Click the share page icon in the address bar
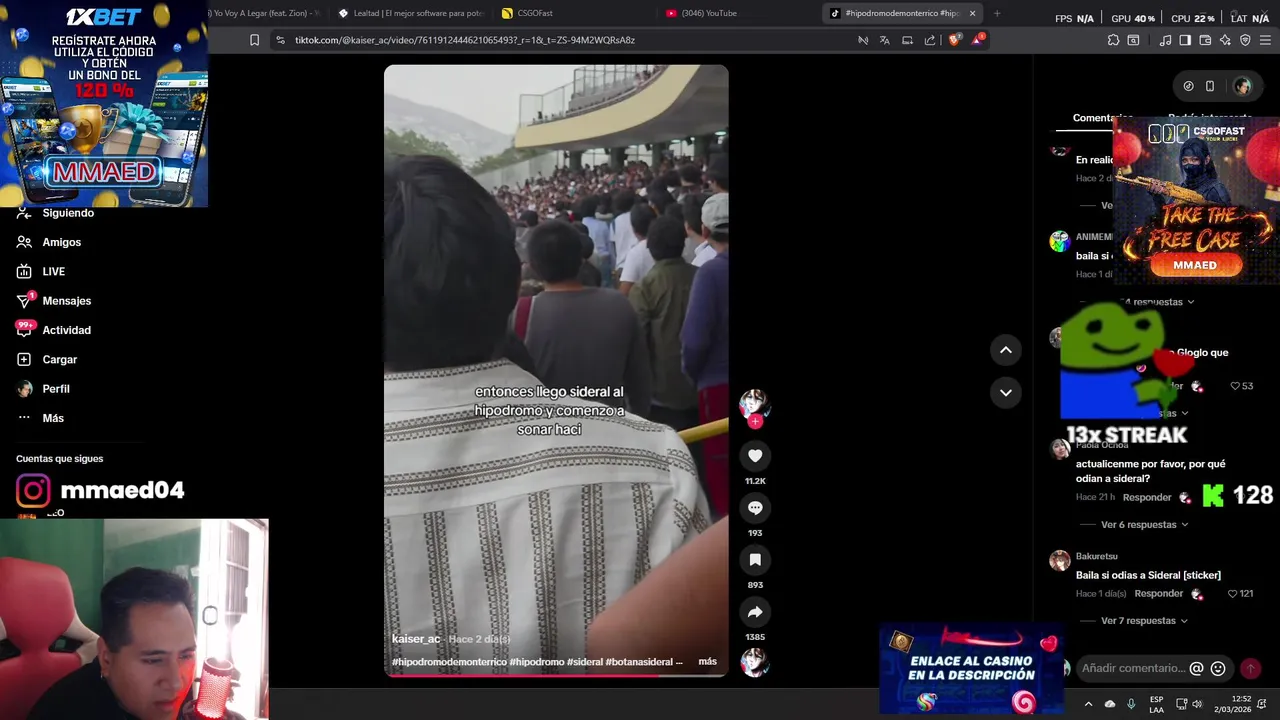This screenshot has height=720, width=1280. 930,40
